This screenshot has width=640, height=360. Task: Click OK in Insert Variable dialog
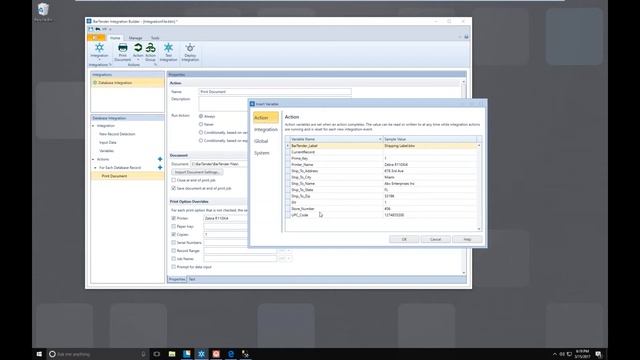pos(404,239)
